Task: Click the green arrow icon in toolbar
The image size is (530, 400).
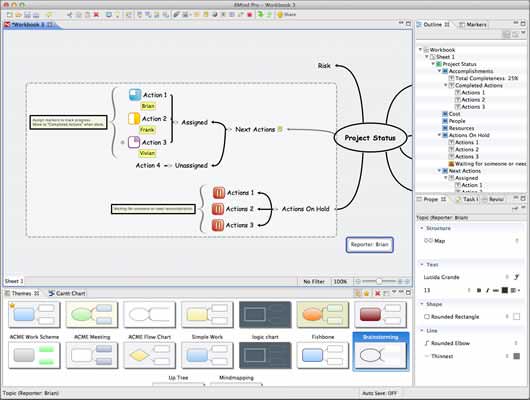Action: point(260,15)
